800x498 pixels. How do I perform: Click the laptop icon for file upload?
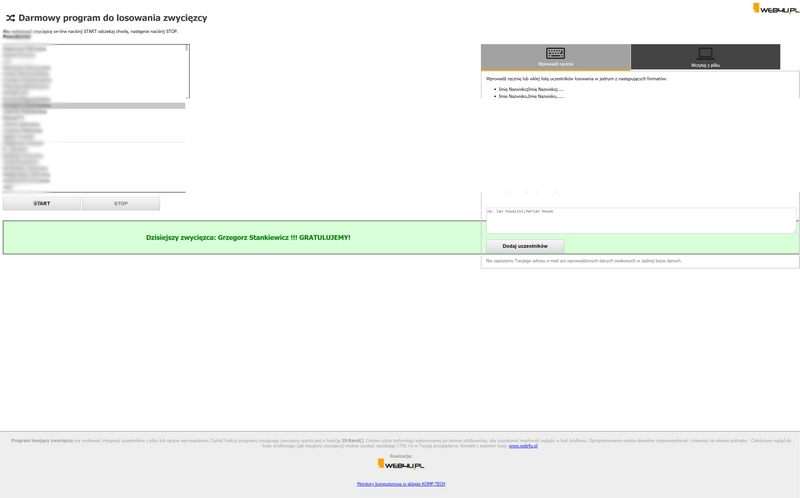705,53
